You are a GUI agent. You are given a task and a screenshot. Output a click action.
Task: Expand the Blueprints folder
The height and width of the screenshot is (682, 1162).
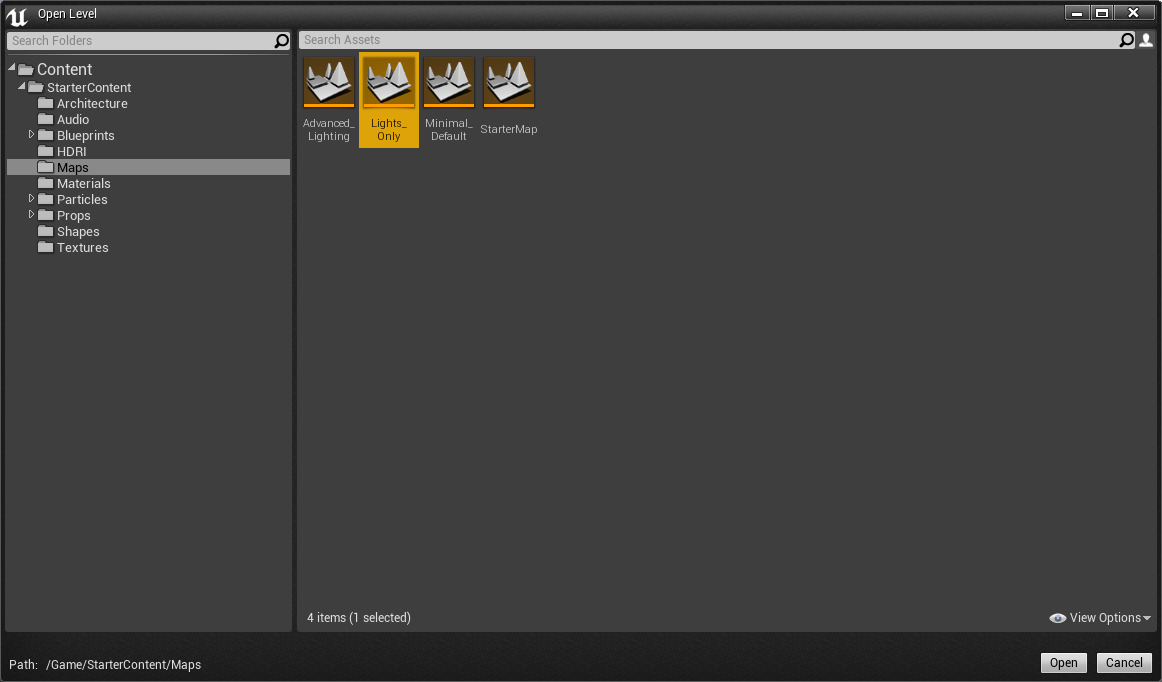(x=31, y=135)
